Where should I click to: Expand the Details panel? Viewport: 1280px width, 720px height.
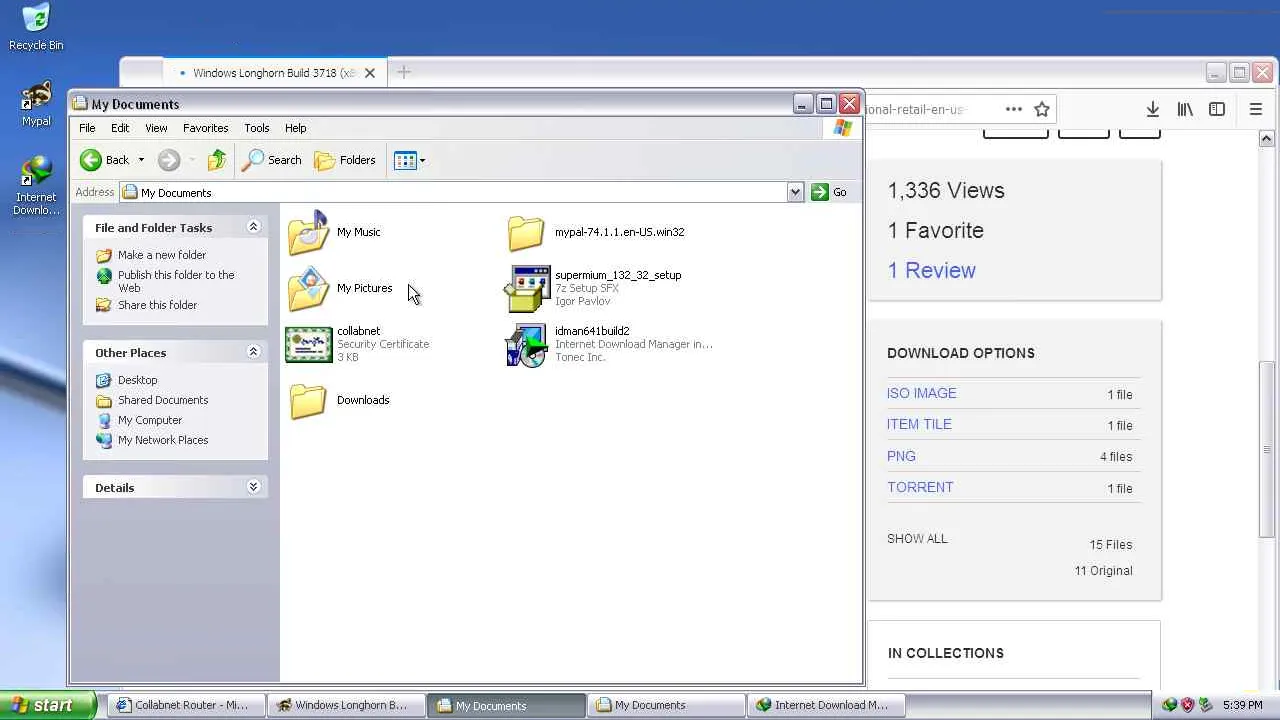253,487
